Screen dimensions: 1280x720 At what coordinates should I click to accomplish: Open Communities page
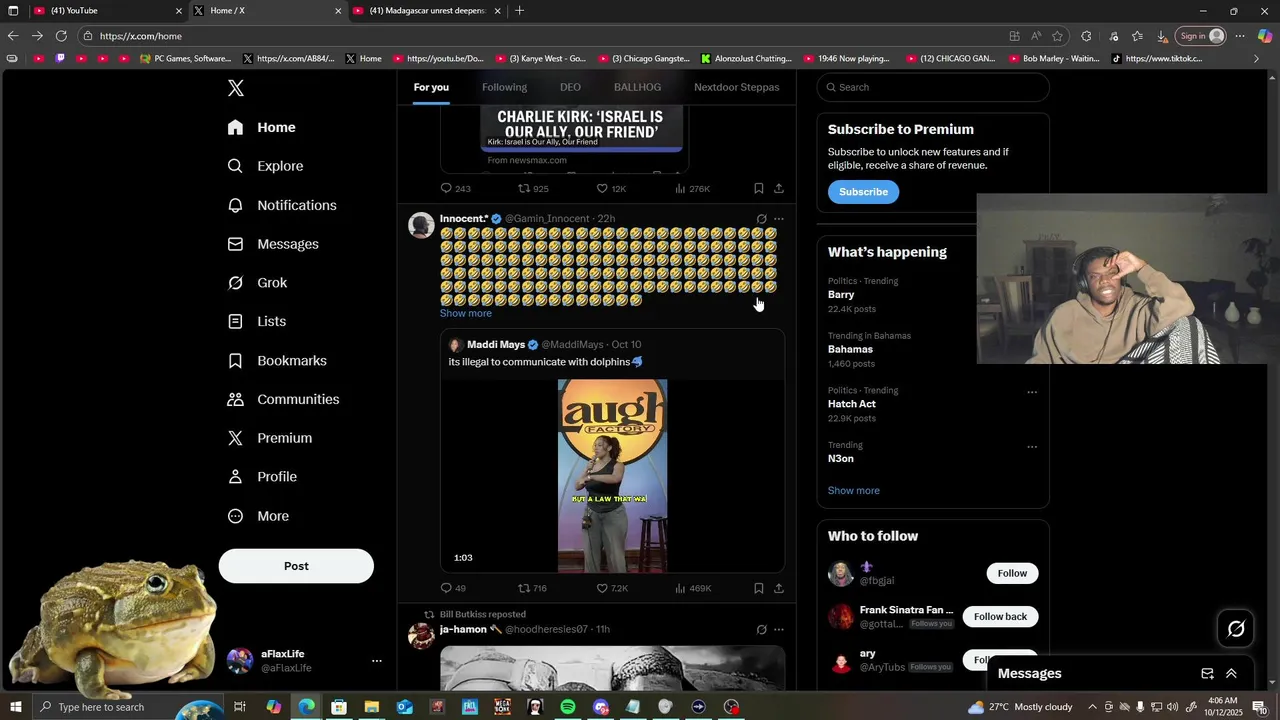point(283,399)
